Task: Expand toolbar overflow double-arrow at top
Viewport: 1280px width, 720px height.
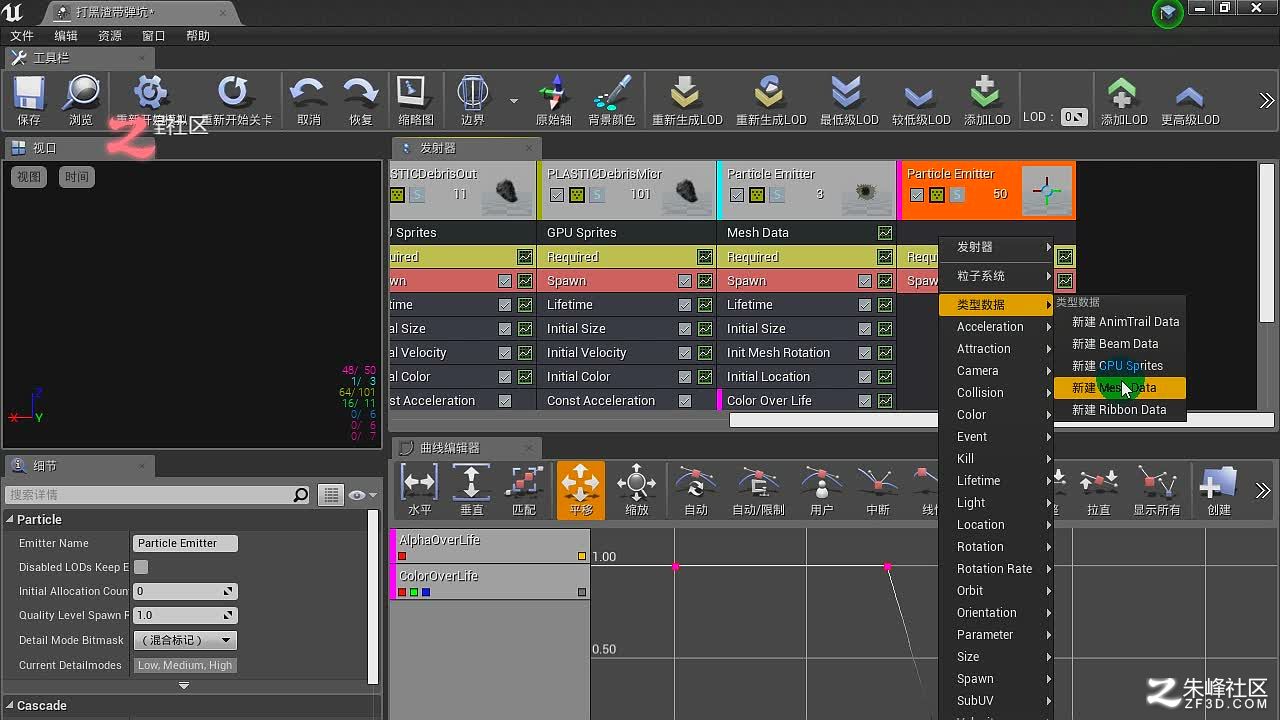Action: (1266, 100)
